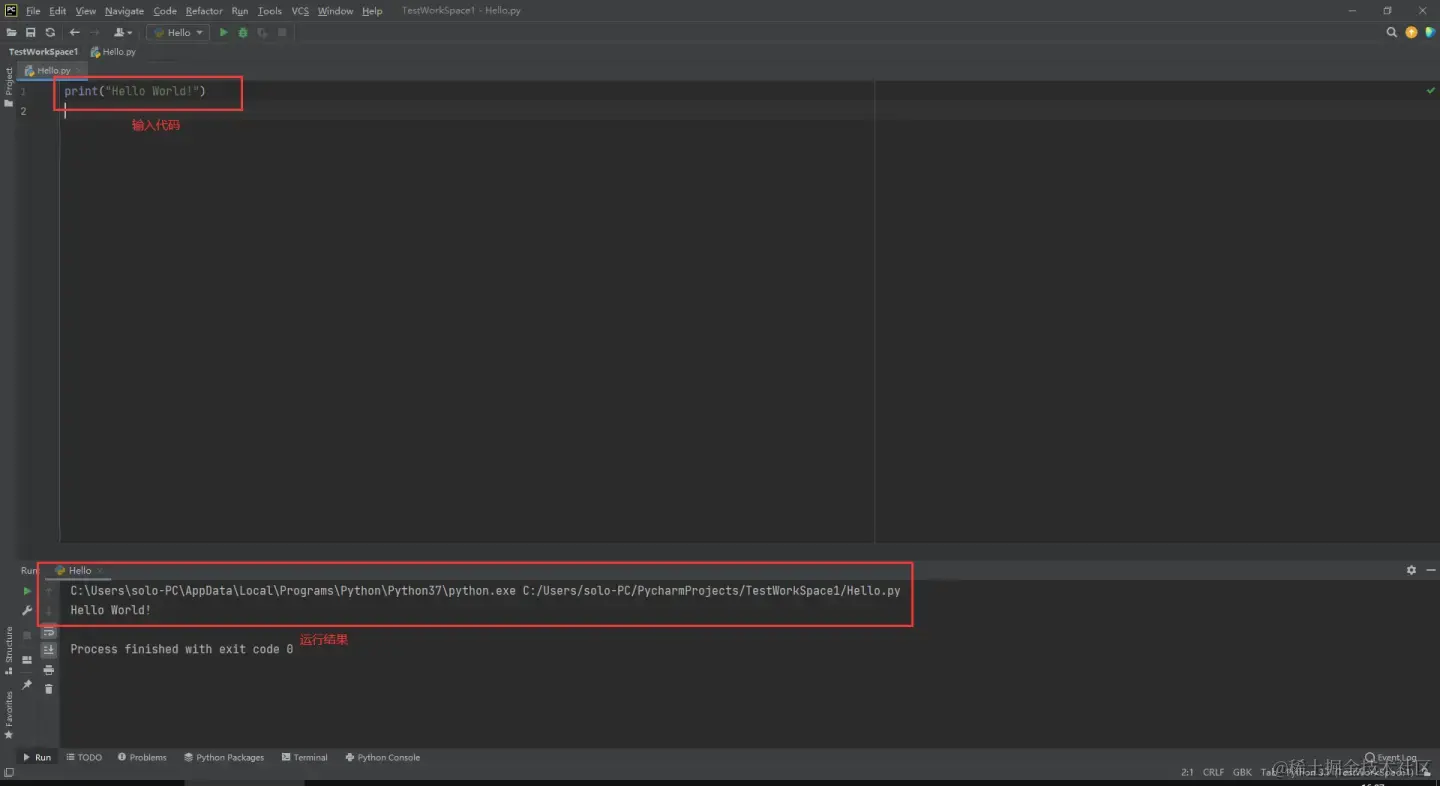
Task: Open the Edit menu
Action: [58, 11]
